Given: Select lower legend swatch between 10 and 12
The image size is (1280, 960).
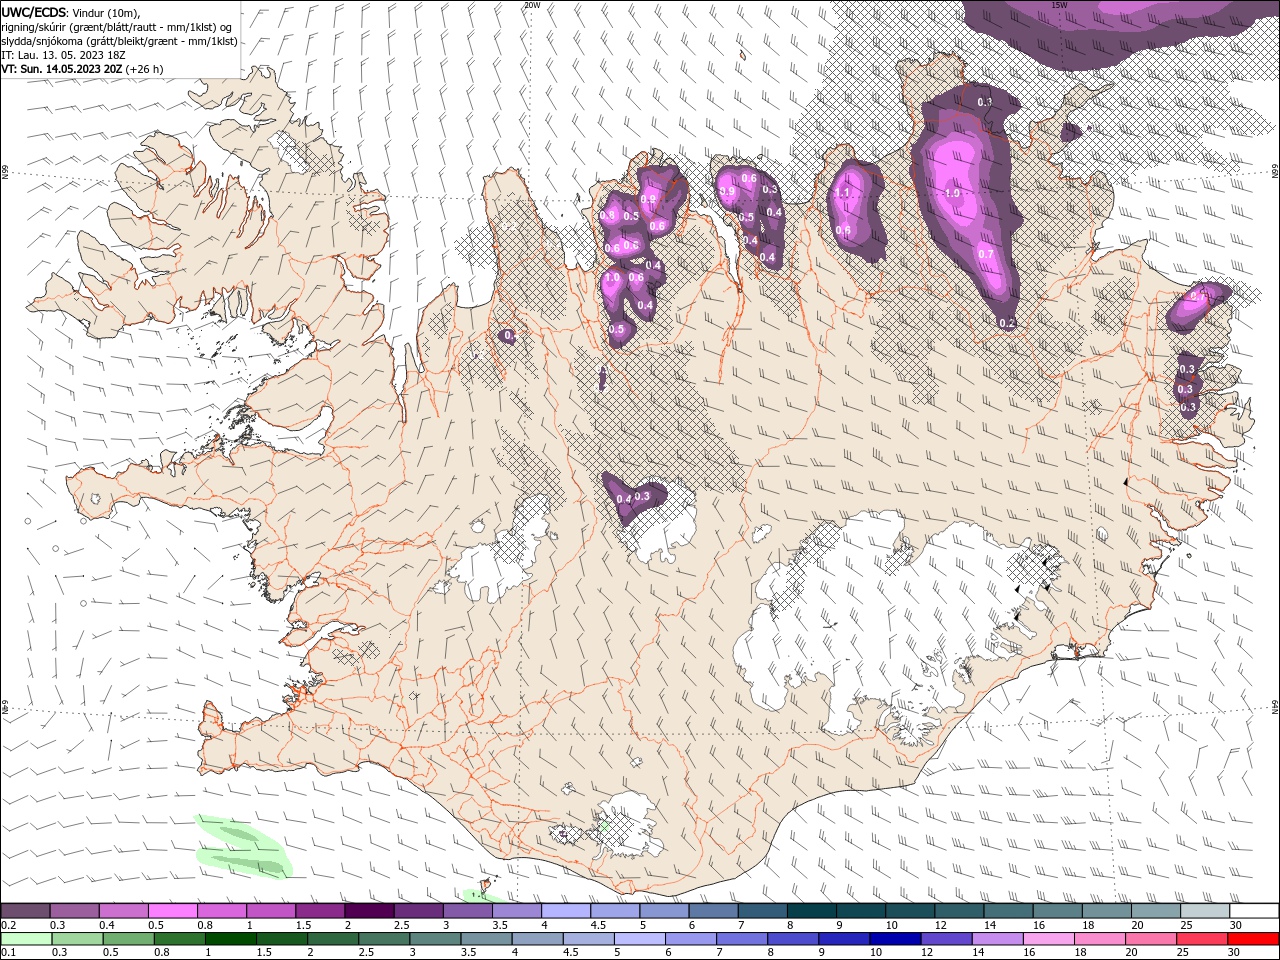Looking at the screenshot, I should (893, 939).
